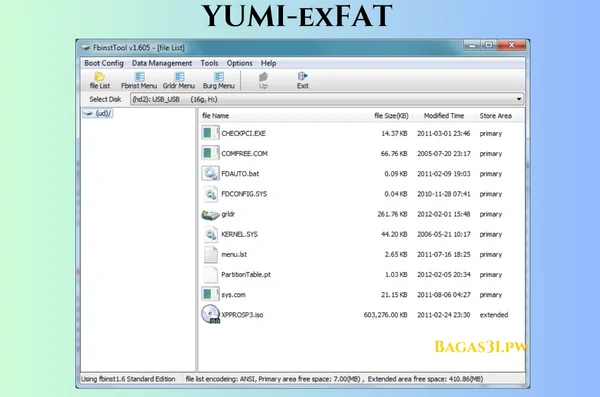600x397 pixels.
Task: Click the Up toolbar icon
Action: pyautogui.click(x=263, y=80)
